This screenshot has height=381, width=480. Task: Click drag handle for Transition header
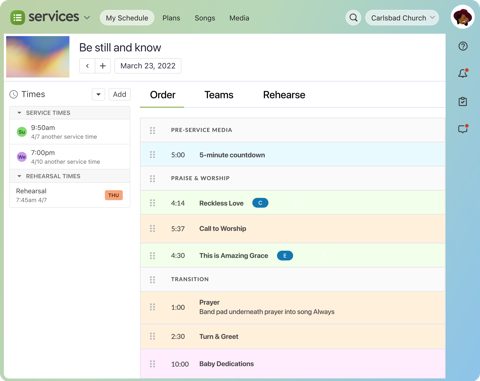(152, 279)
